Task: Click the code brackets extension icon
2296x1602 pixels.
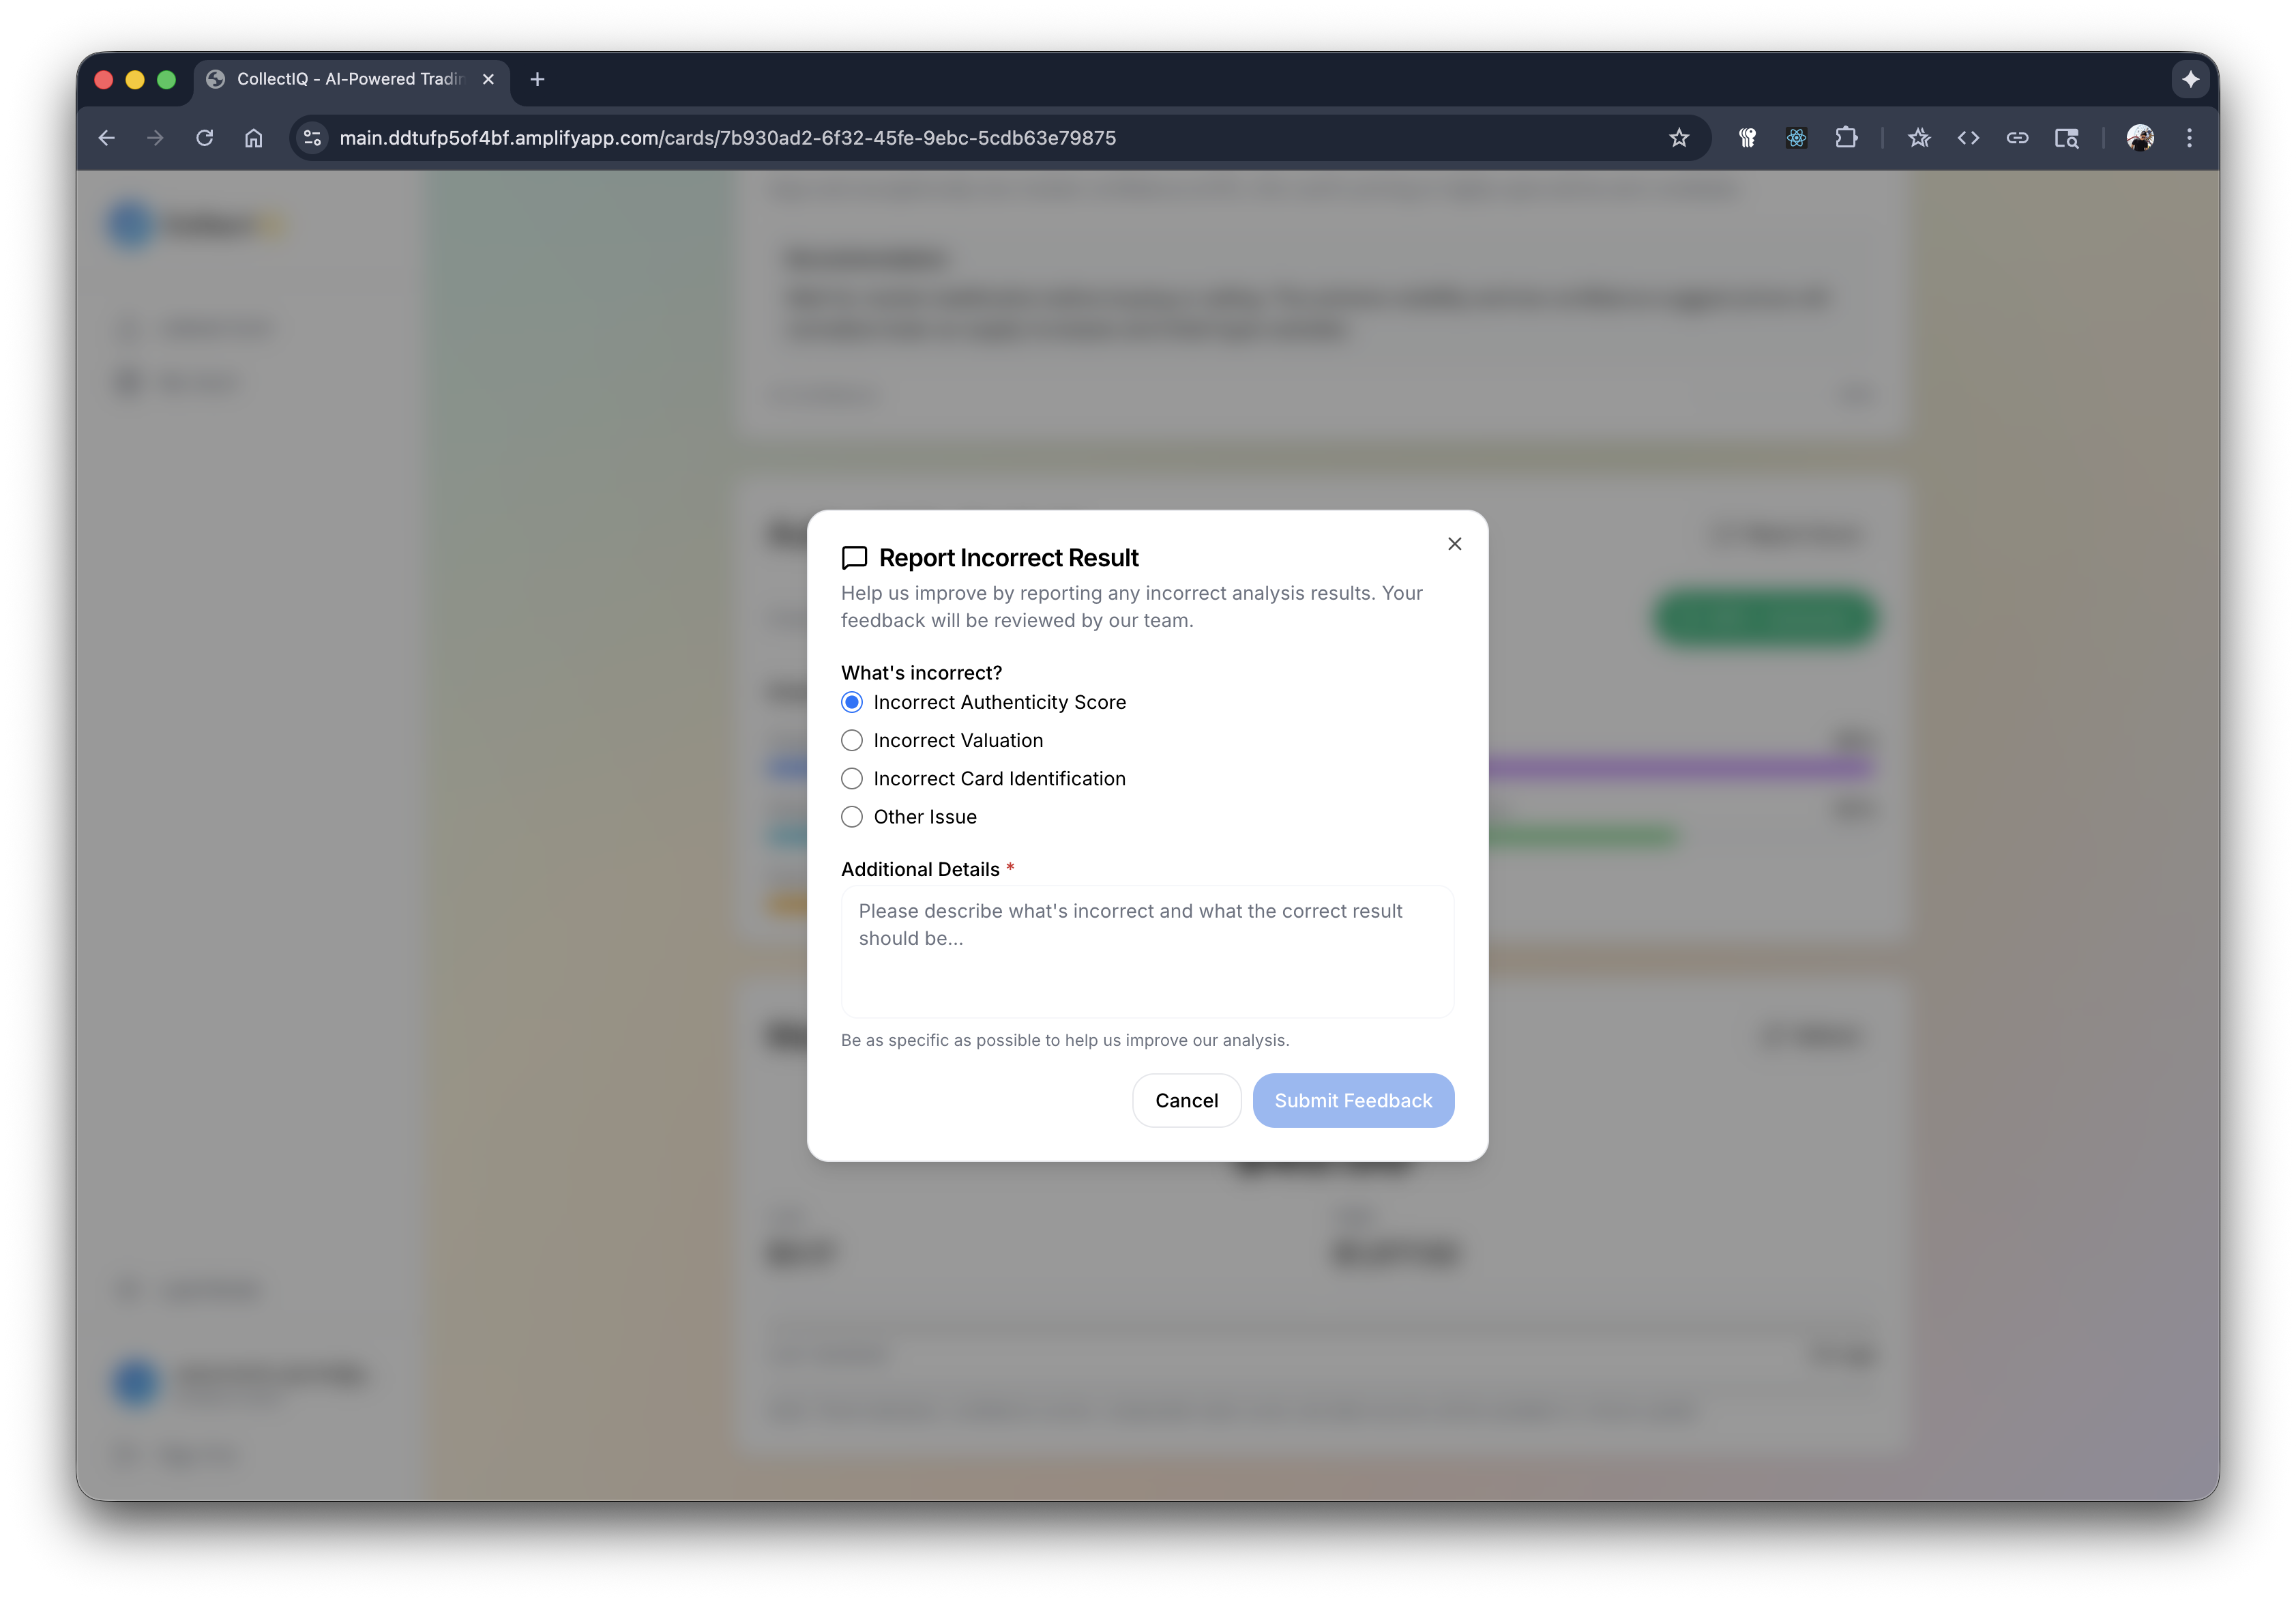Action: point(1968,138)
